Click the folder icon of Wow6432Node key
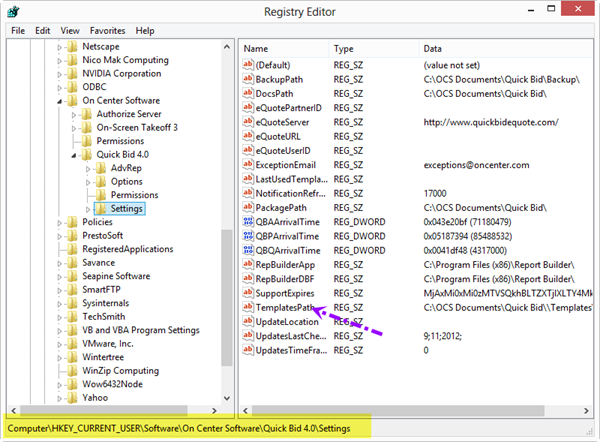The height and width of the screenshot is (442, 600). (72, 384)
